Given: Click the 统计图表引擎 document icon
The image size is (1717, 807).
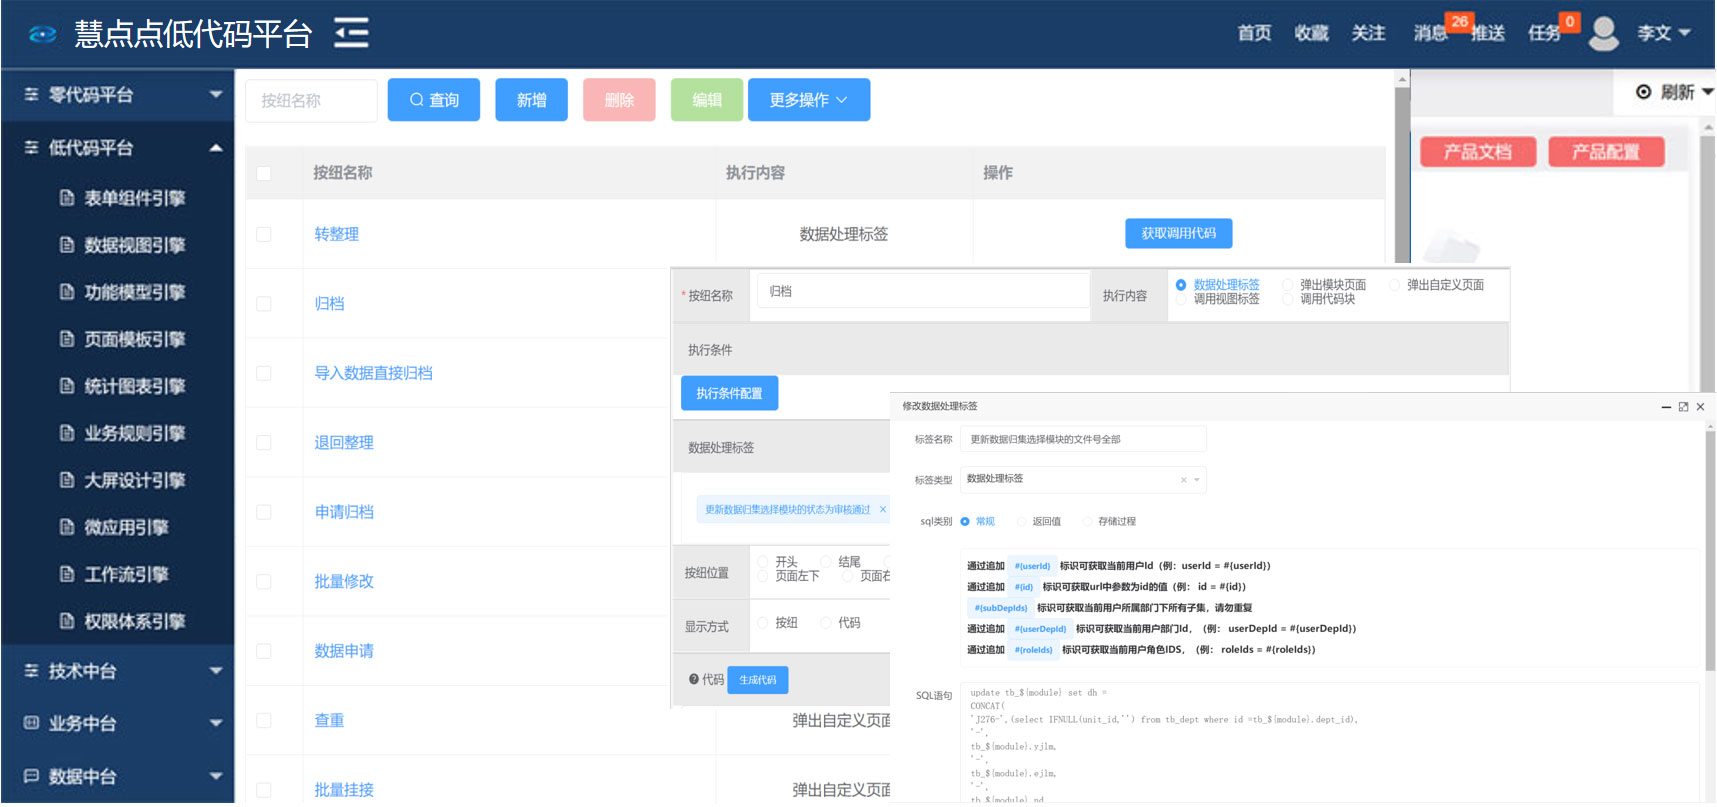Looking at the screenshot, I should pos(67,386).
